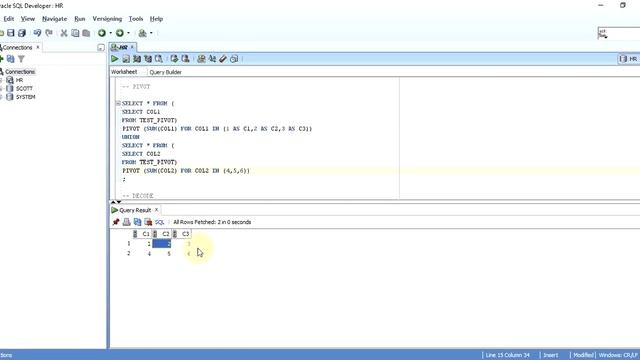
Task: Expand the SCOTT connection node
Action: tap(1, 88)
